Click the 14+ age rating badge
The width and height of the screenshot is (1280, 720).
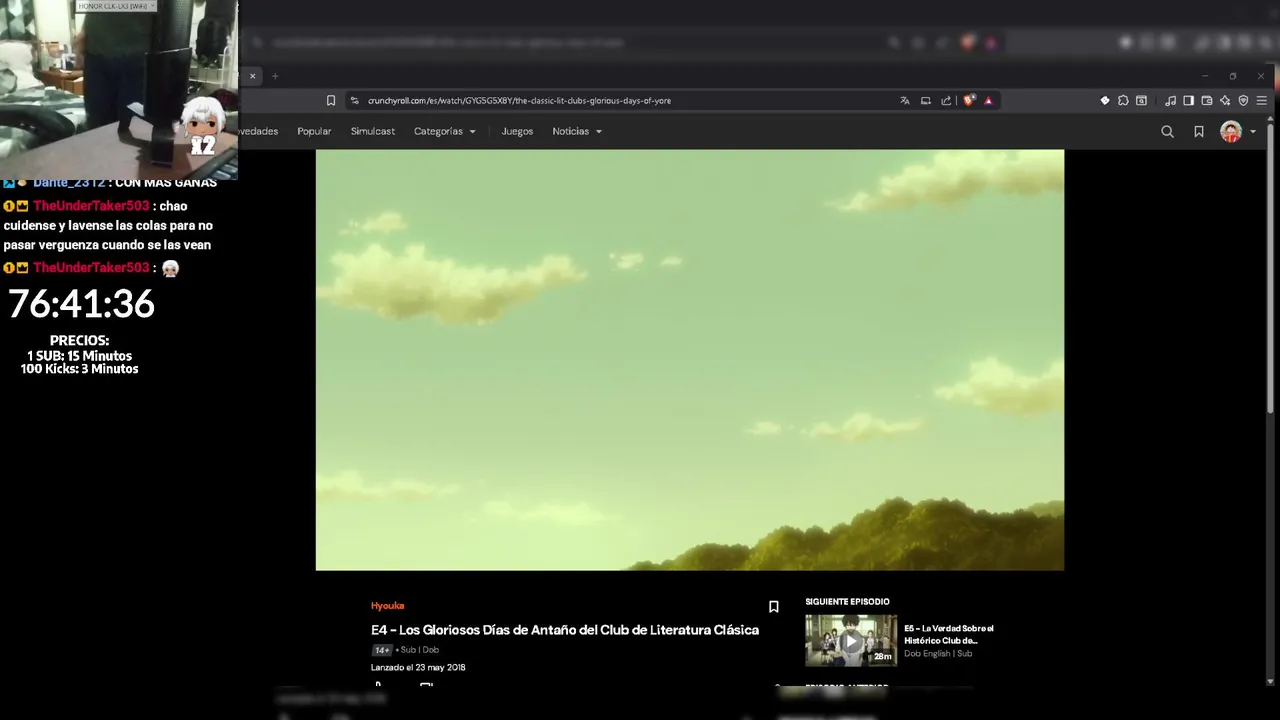click(382, 650)
